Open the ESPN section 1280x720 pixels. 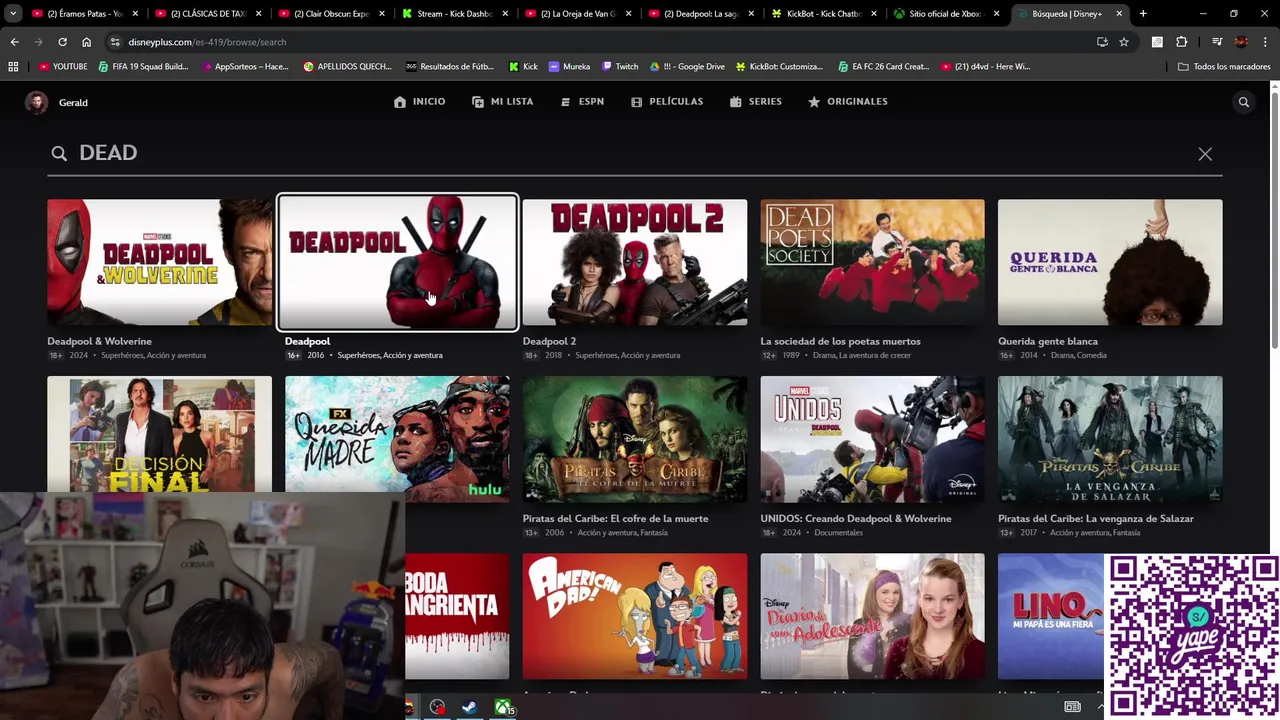582,102
